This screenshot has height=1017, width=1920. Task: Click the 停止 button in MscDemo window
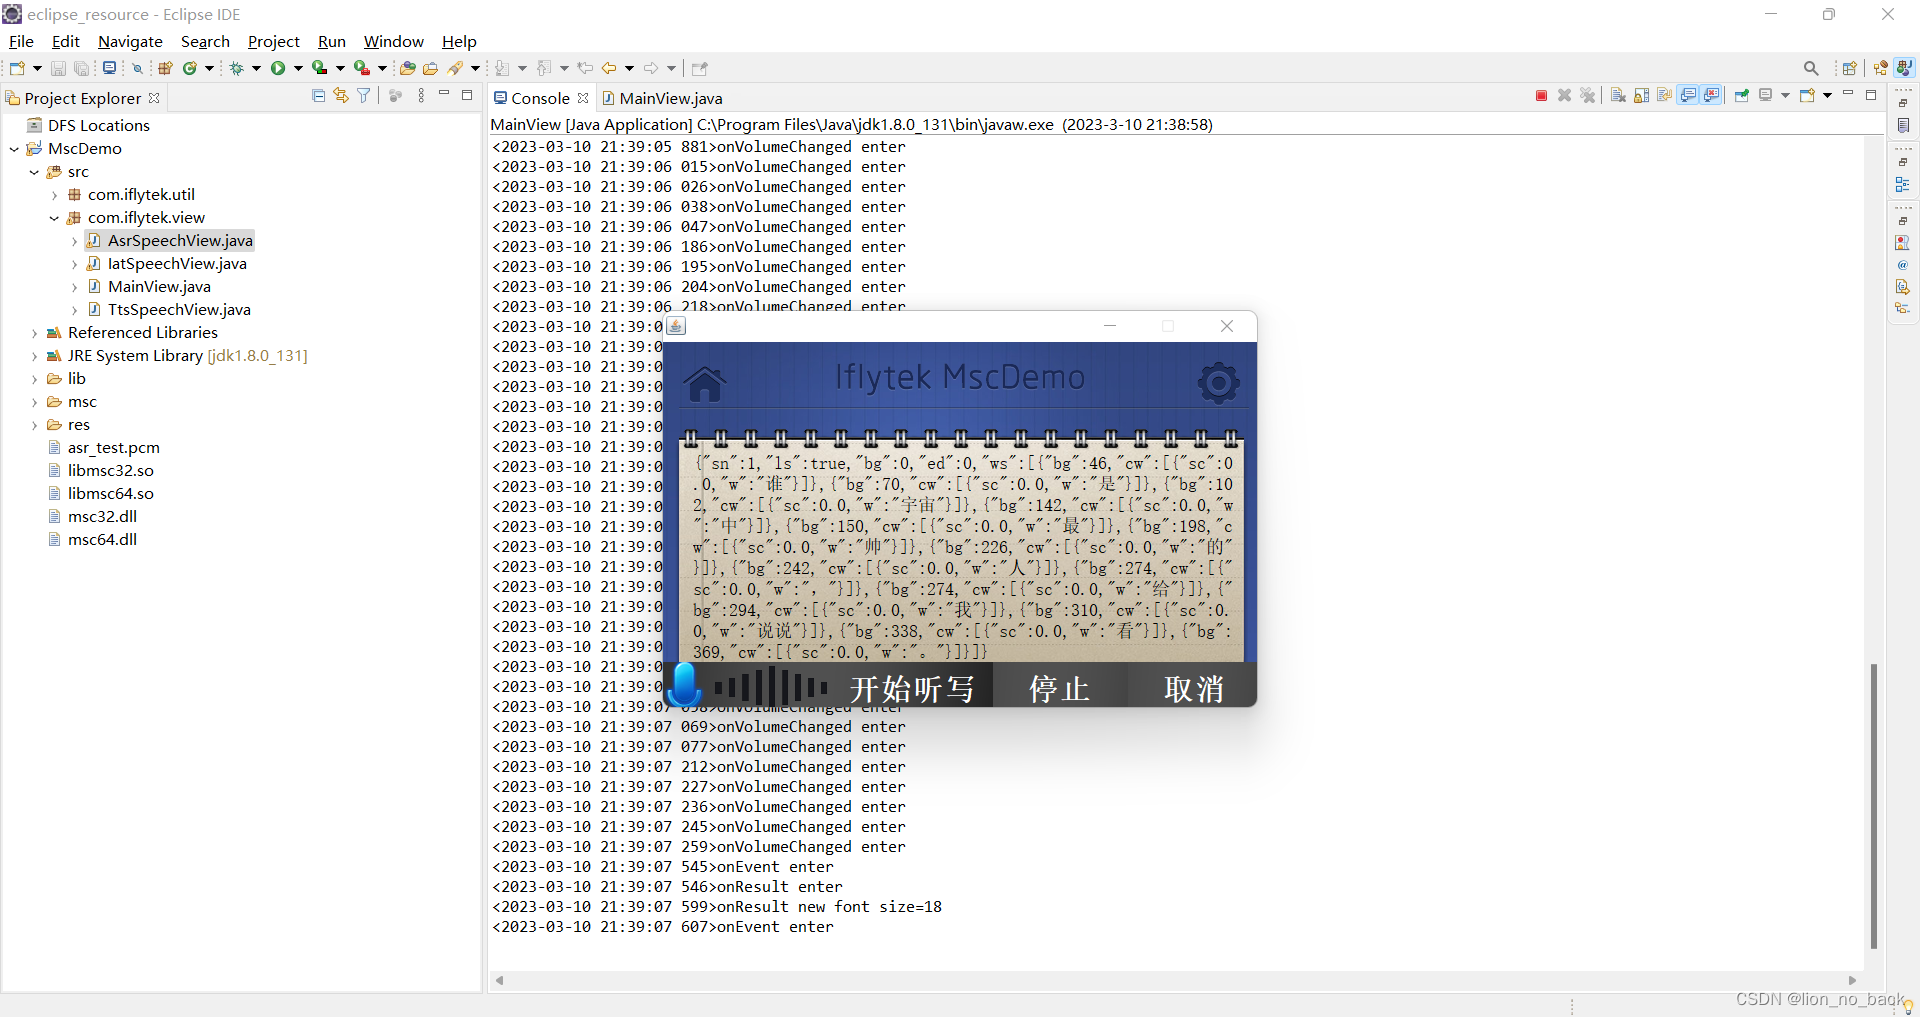click(x=1060, y=688)
